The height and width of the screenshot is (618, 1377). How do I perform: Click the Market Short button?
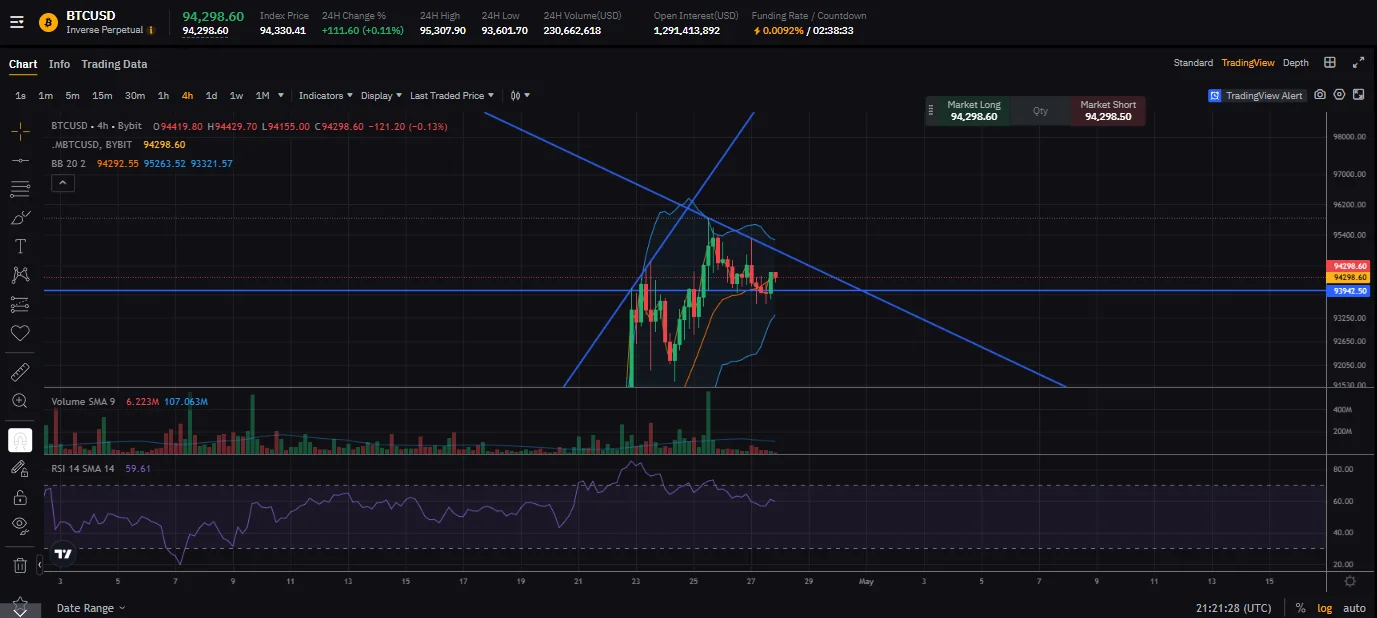click(x=1108, y=111)
